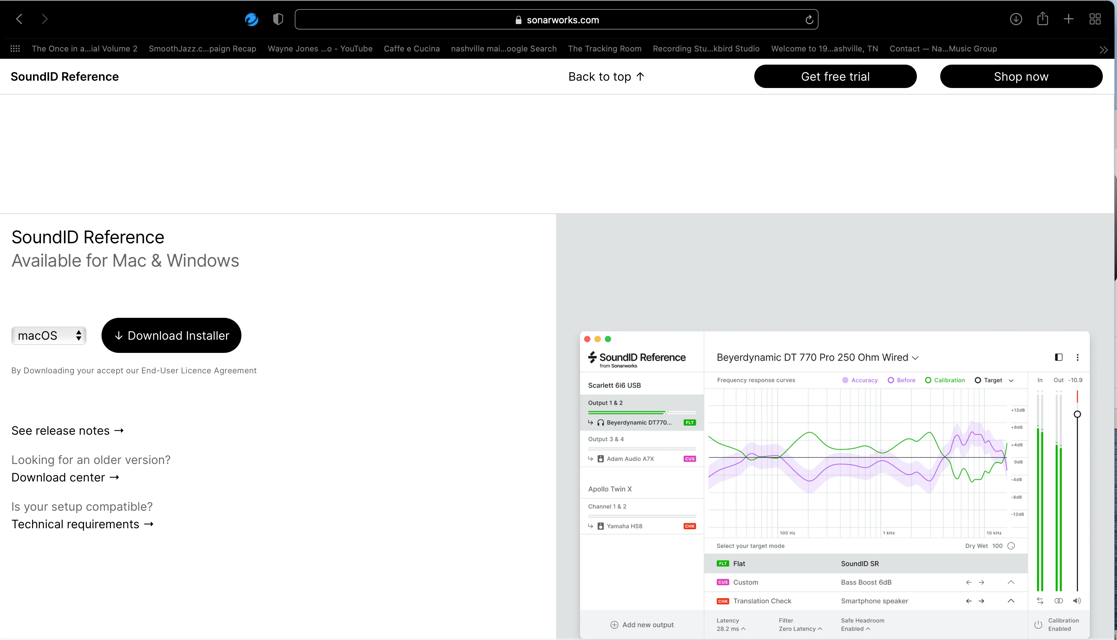Open the SmoothJazz campaign recap bookmark
Image resolution: width=1117 pixels, height=640 pixels.
(202, 48)
